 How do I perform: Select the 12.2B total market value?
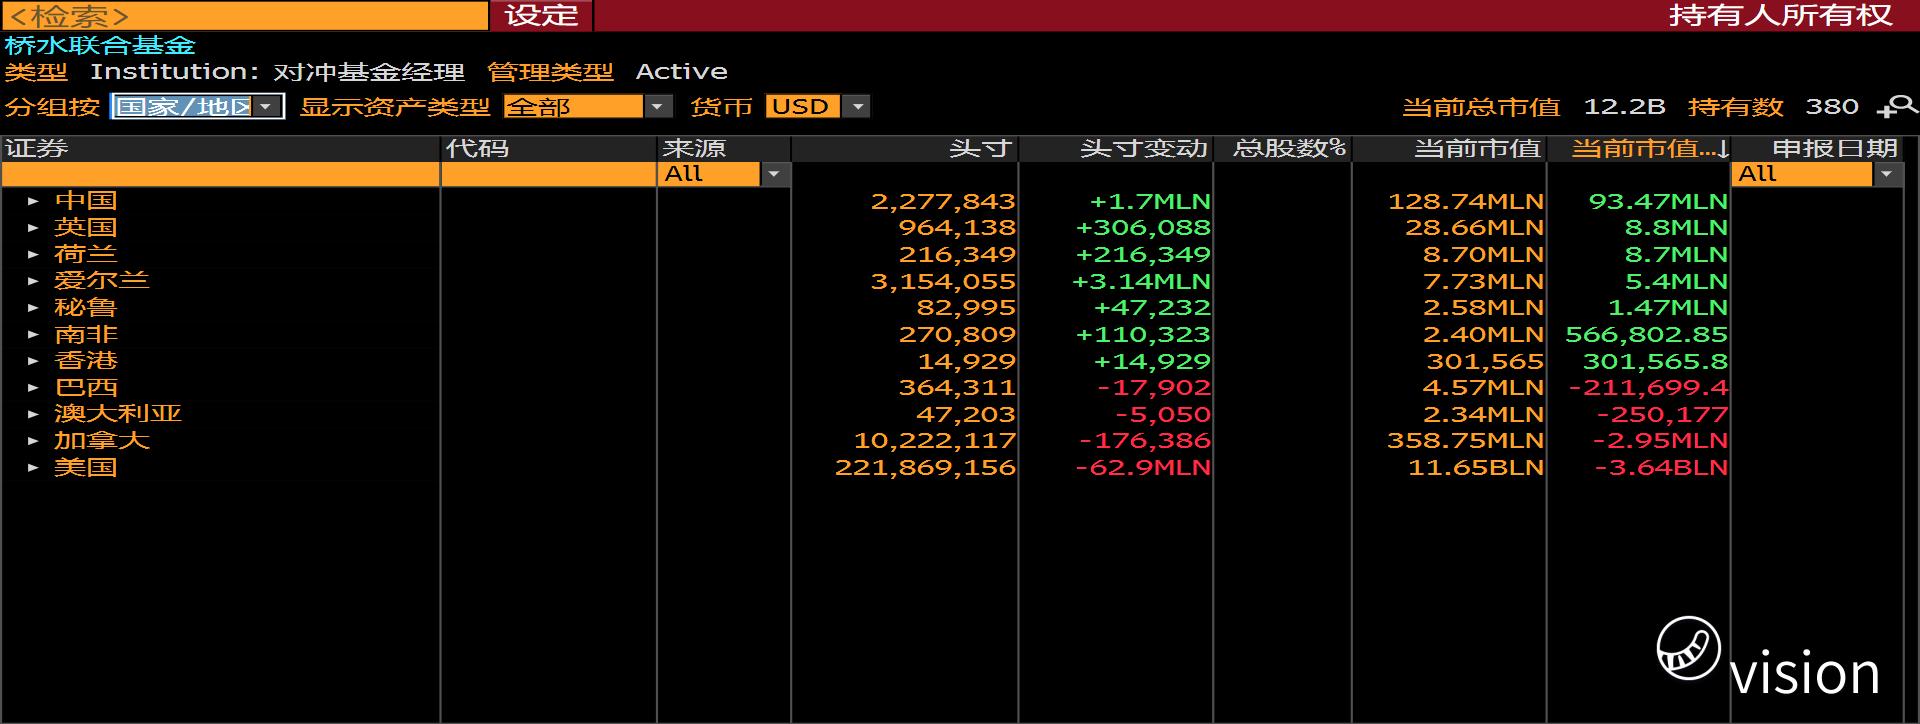(x=1624, y=106)
